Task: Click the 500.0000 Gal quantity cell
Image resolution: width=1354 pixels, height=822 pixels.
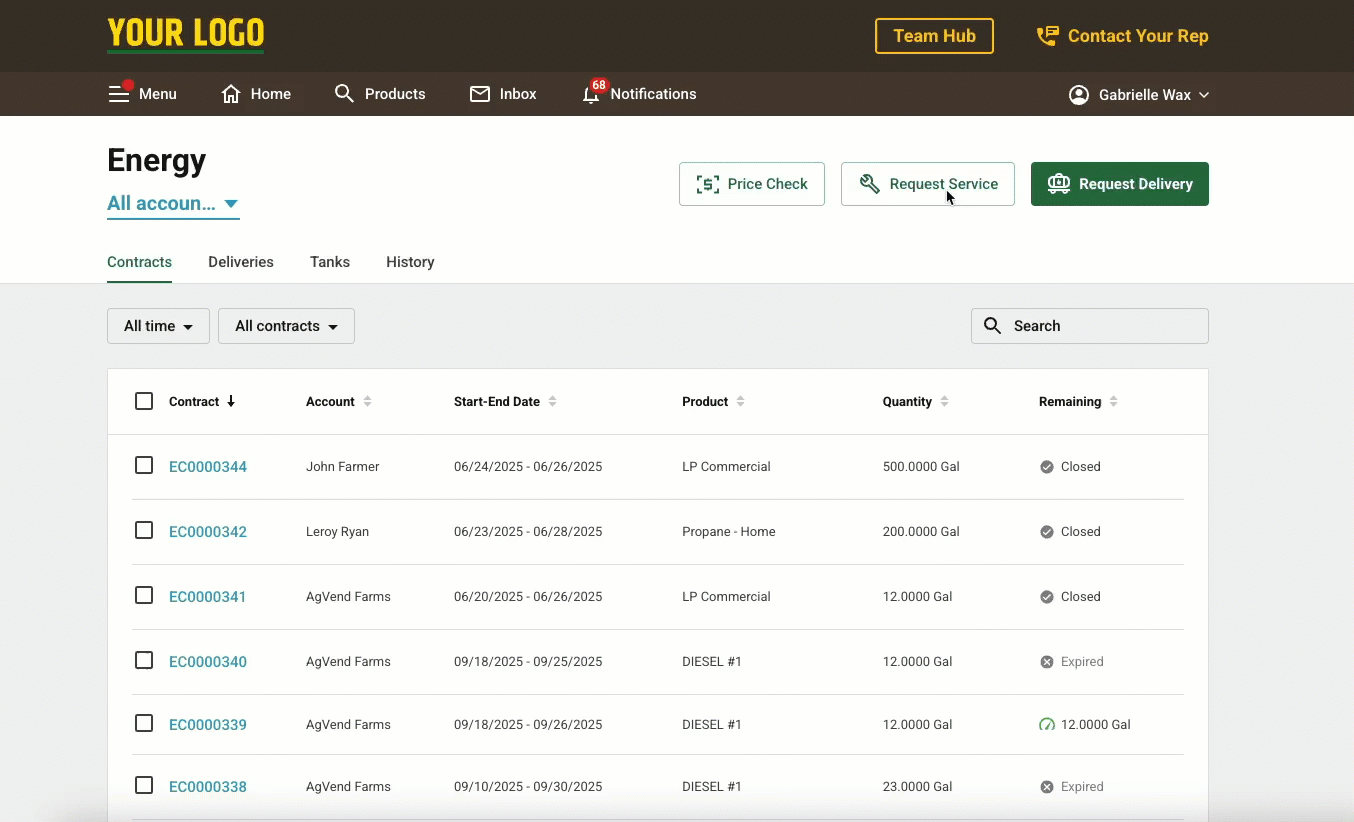Action: pos(921,467)
